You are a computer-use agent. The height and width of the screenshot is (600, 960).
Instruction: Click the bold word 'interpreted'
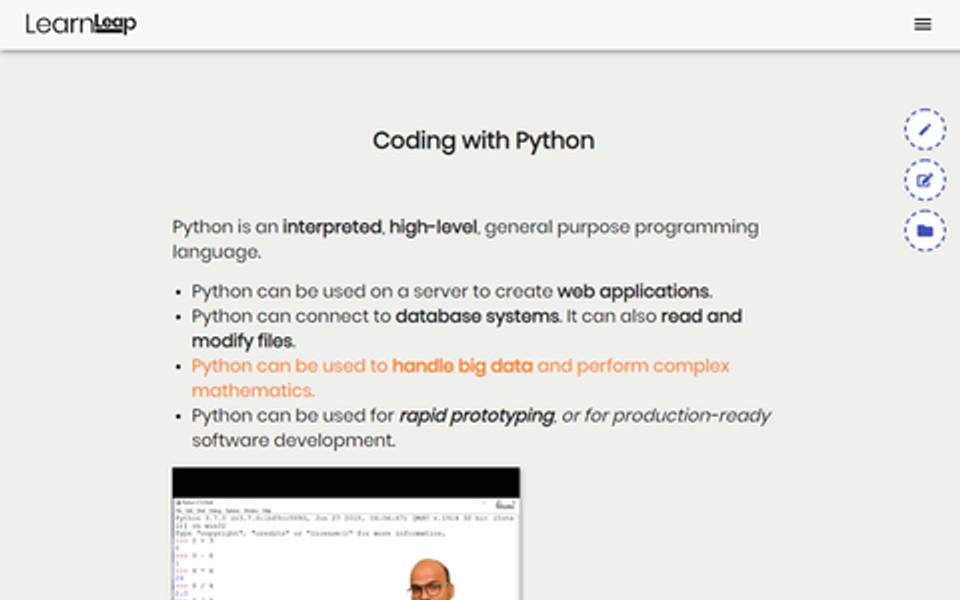[x=332, y=227]
